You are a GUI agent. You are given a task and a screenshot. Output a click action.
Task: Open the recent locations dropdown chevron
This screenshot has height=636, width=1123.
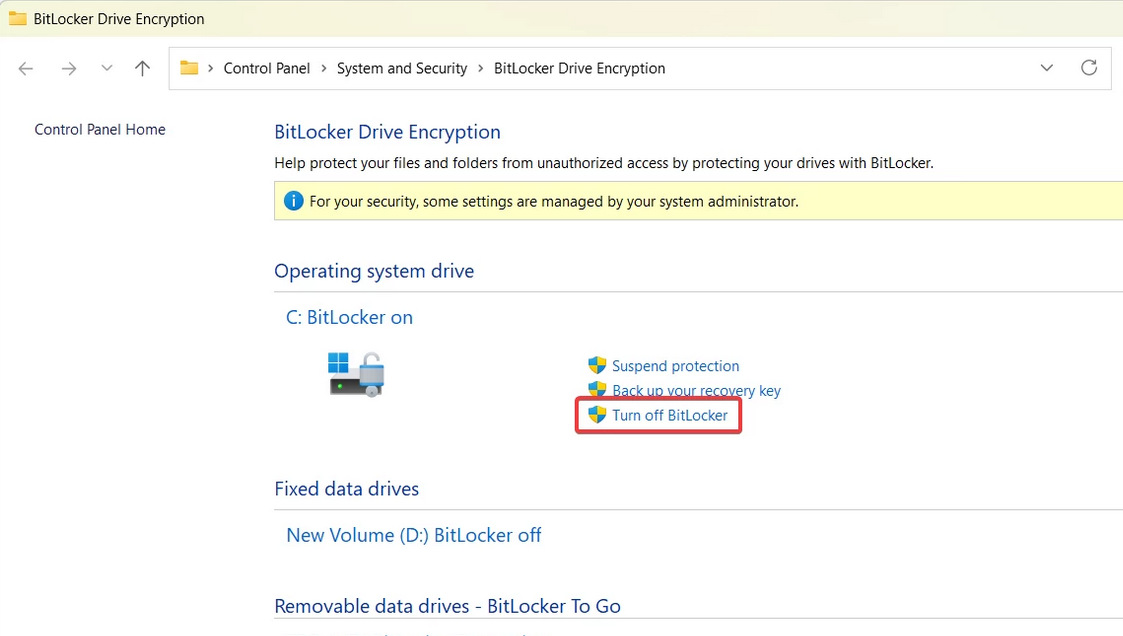[x=107, y=68]
